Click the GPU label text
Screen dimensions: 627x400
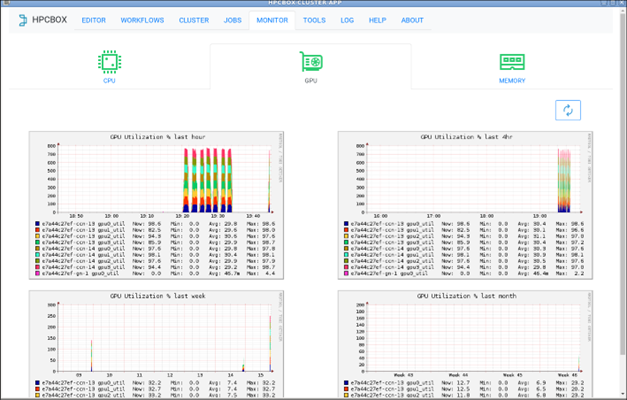point(311,81)
